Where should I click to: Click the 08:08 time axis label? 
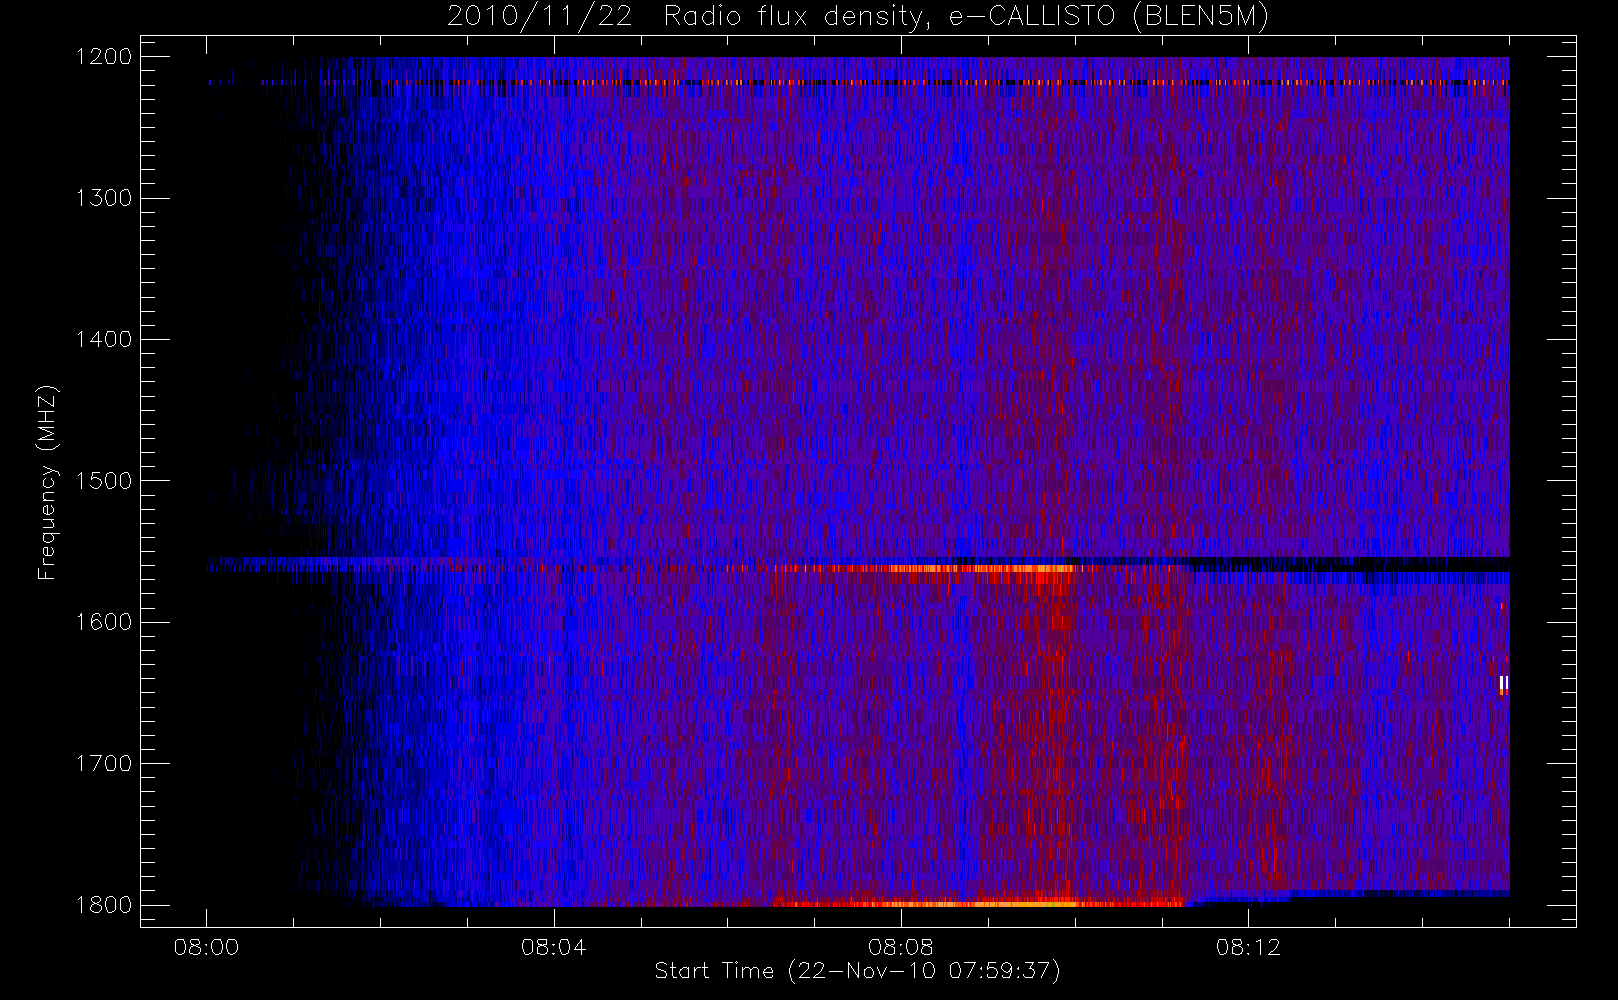point(900,947)
